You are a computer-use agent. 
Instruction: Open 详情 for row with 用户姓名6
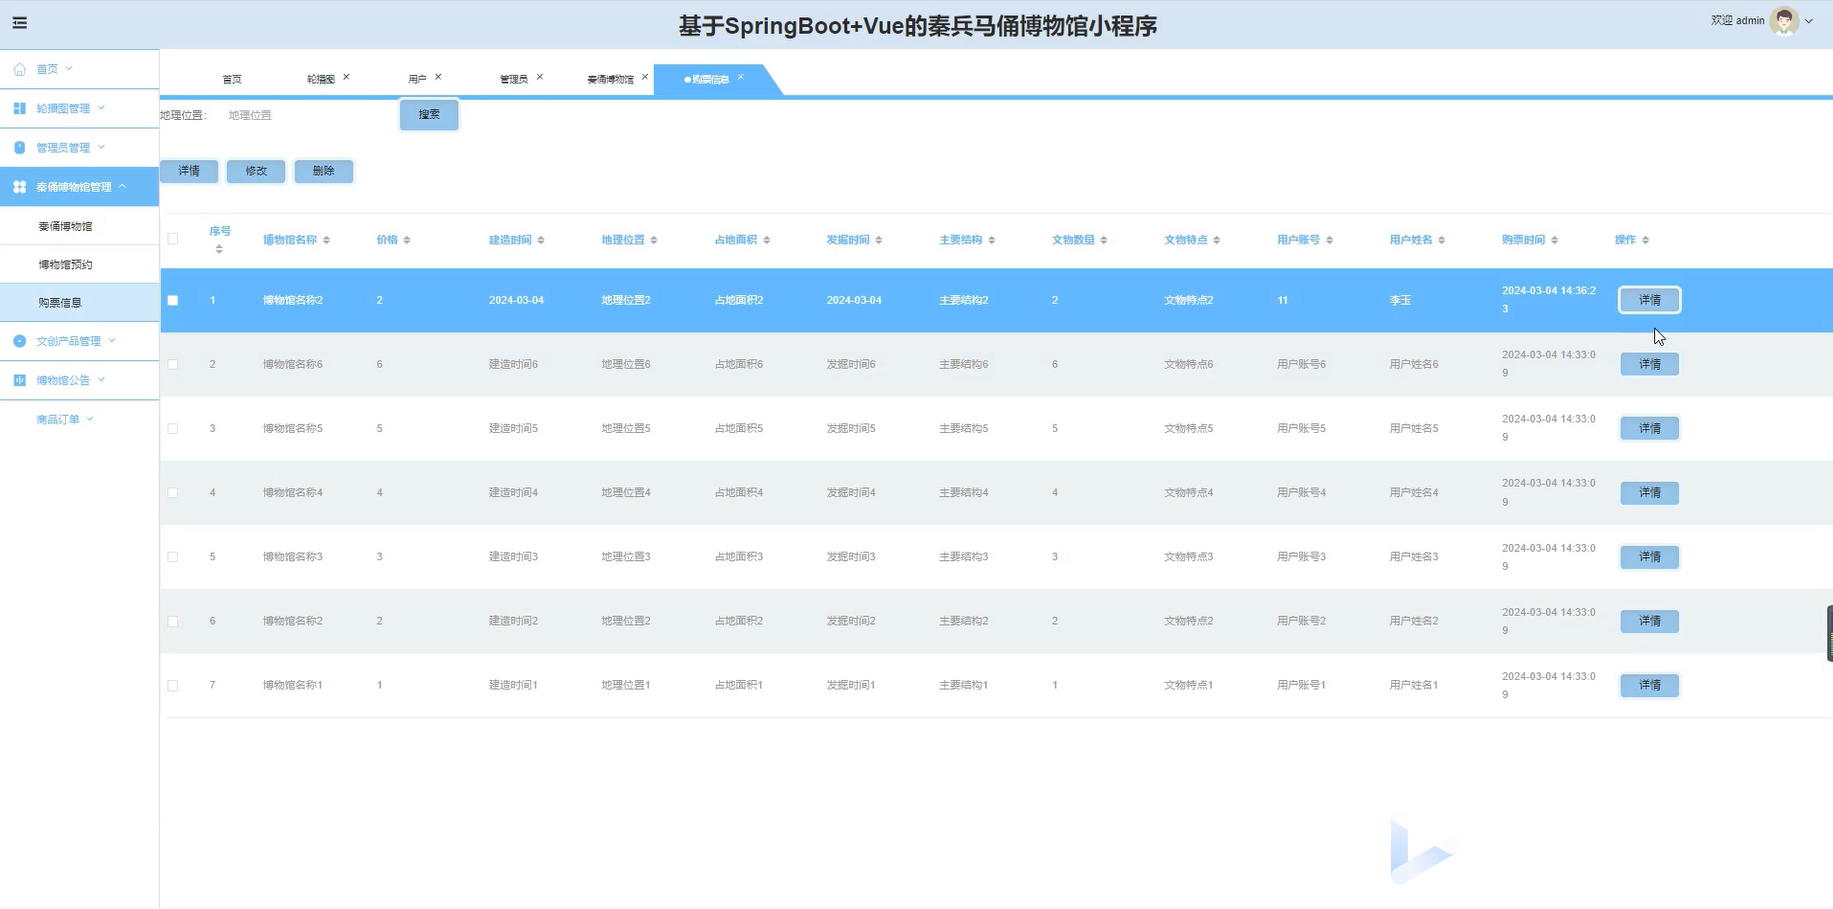click(1649, 364)
